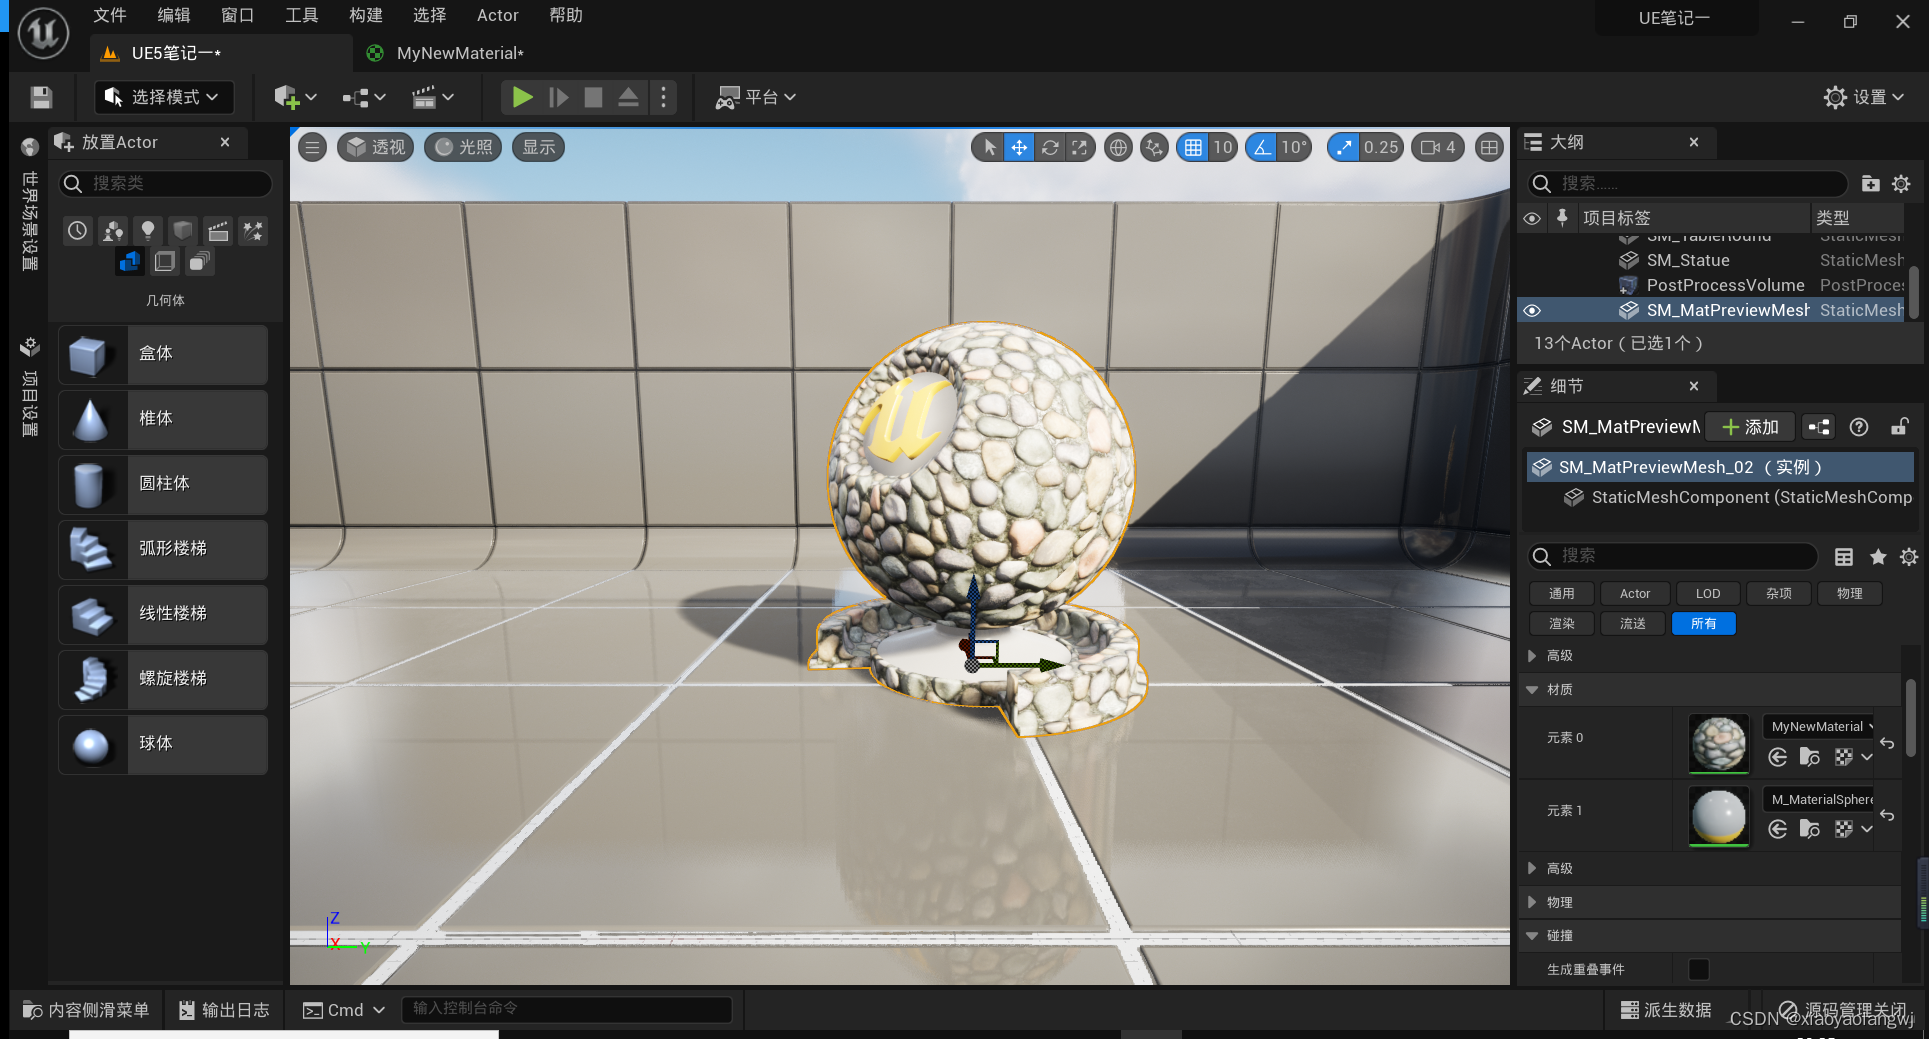Open the M_MaterialSphere material dropdown
The height and width of the screenshot is (1039, 1929).
(x=1820, y=799)
